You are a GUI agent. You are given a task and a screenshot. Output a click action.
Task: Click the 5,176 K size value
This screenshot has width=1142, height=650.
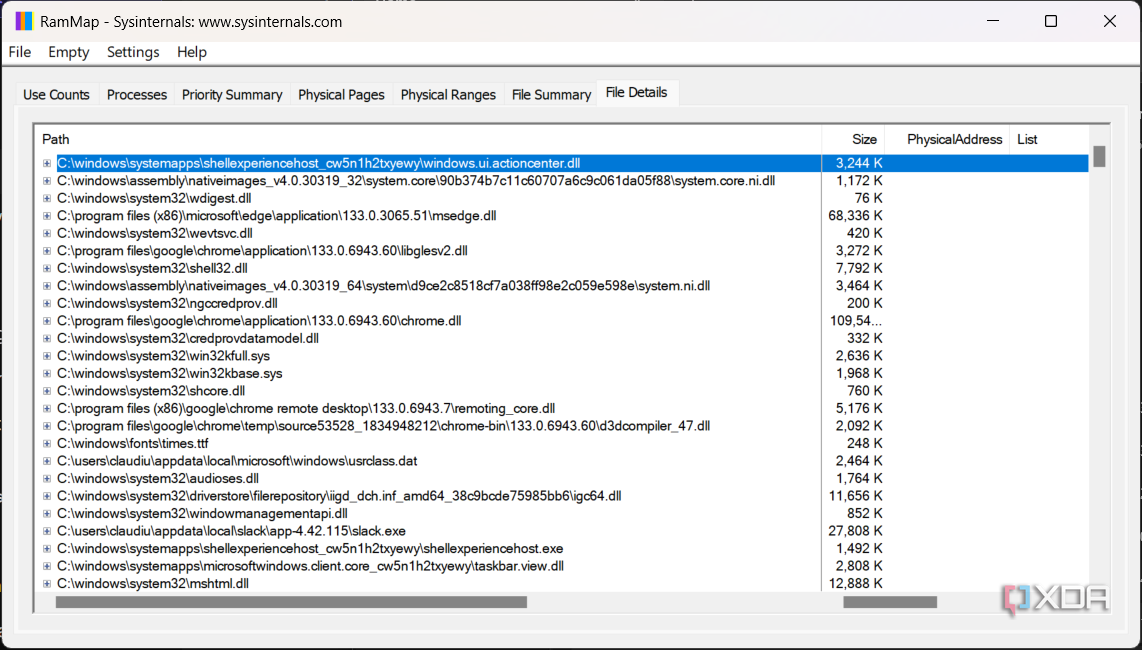[x=859, y=408]
